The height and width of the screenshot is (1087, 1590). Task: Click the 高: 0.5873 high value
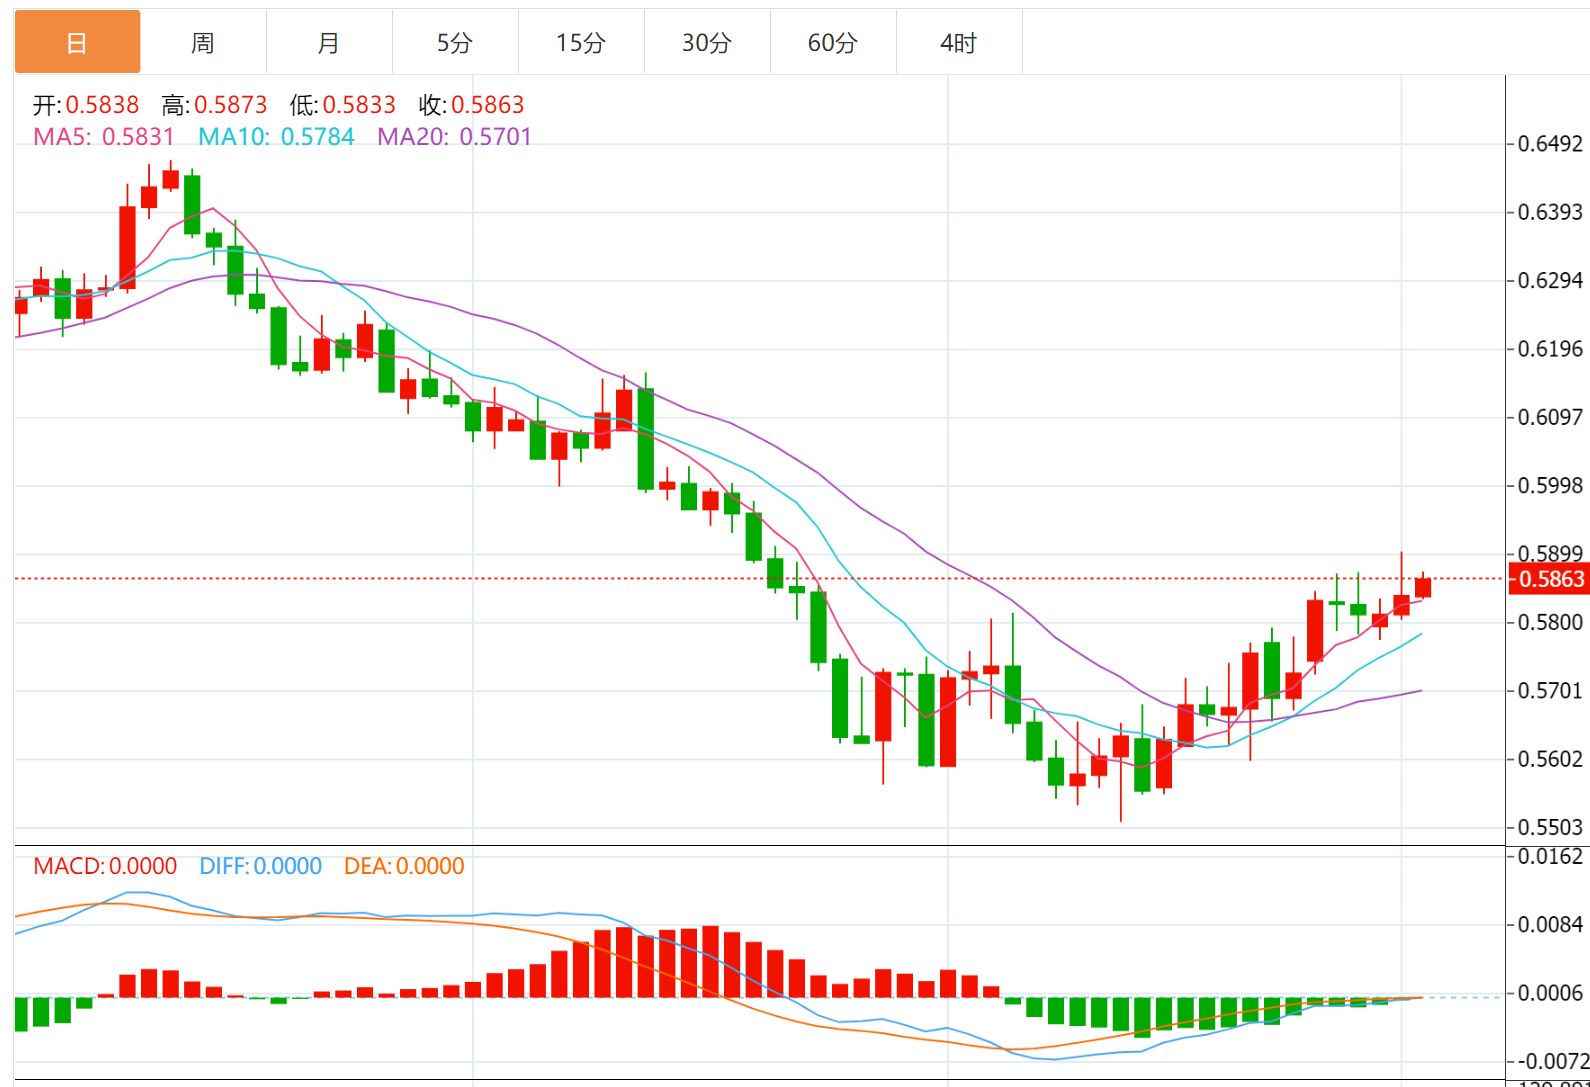[x=214, y=105]
